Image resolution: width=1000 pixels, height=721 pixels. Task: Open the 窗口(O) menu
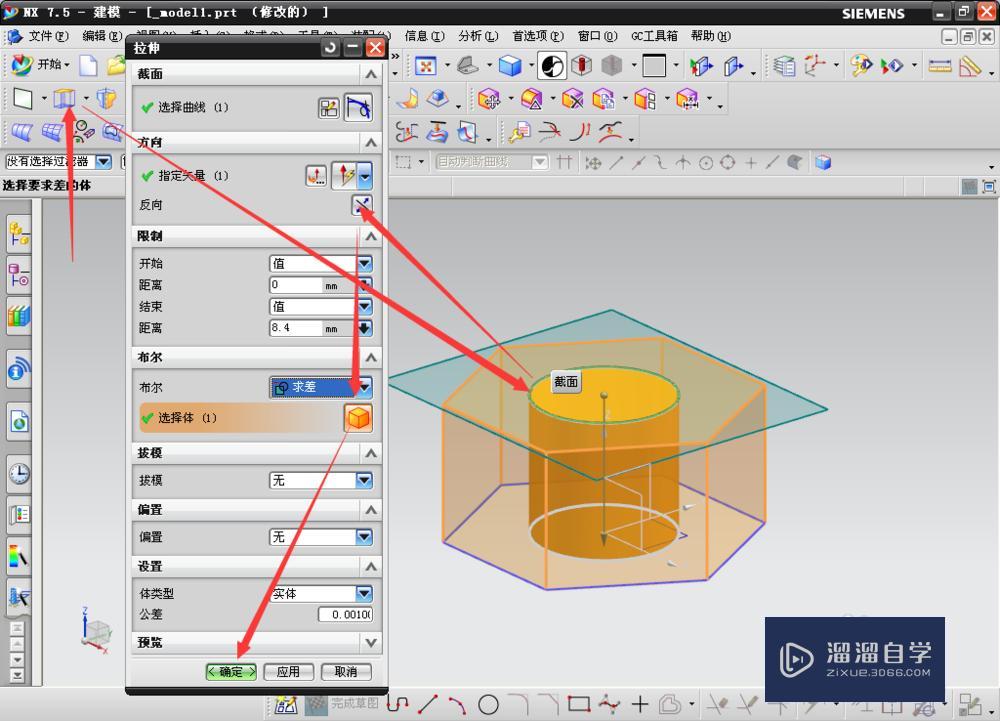click(598, 36)
